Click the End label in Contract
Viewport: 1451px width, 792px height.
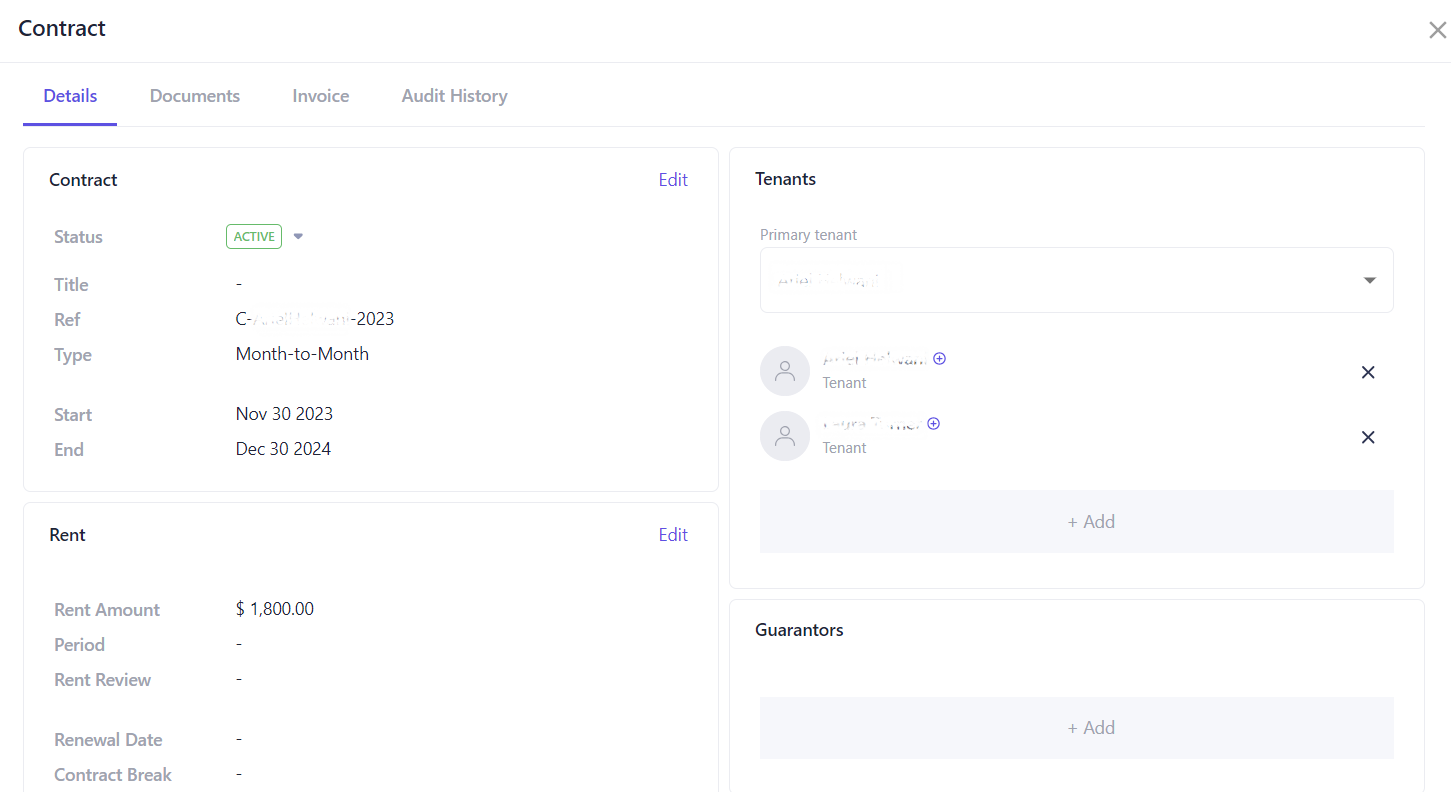[x=69, y=450]
